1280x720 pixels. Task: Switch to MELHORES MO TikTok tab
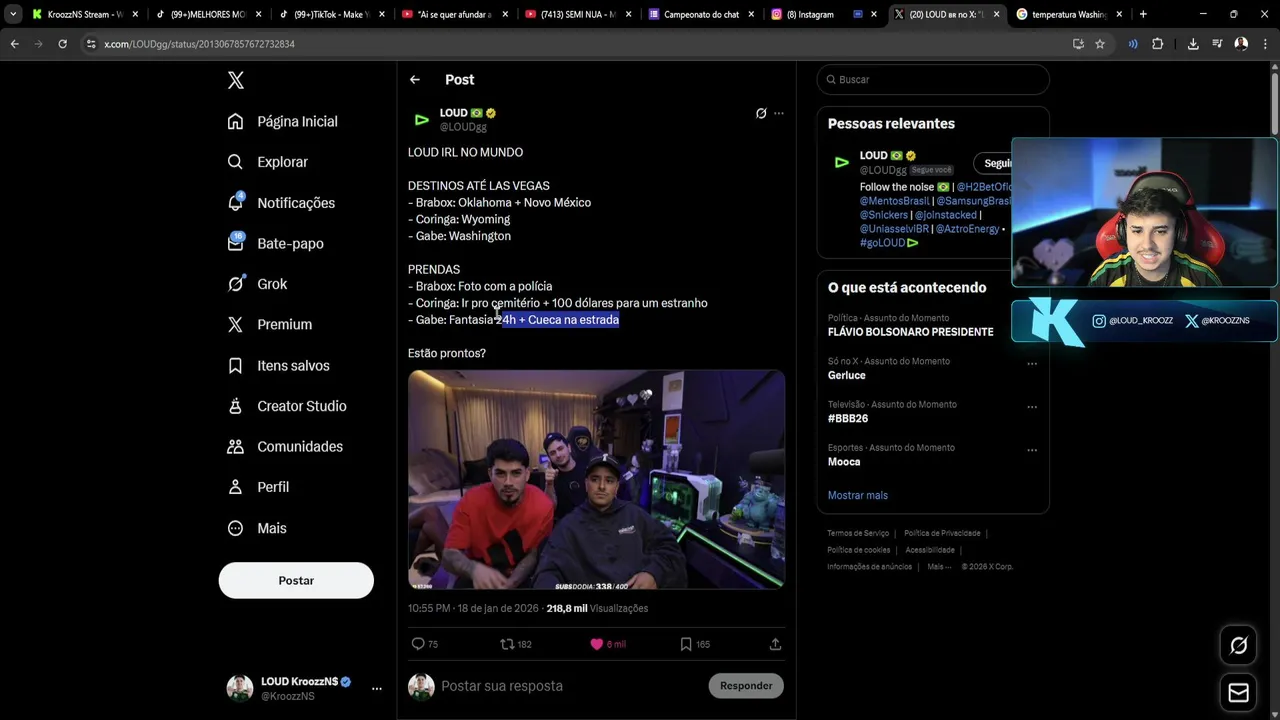[x=207, y=14]
